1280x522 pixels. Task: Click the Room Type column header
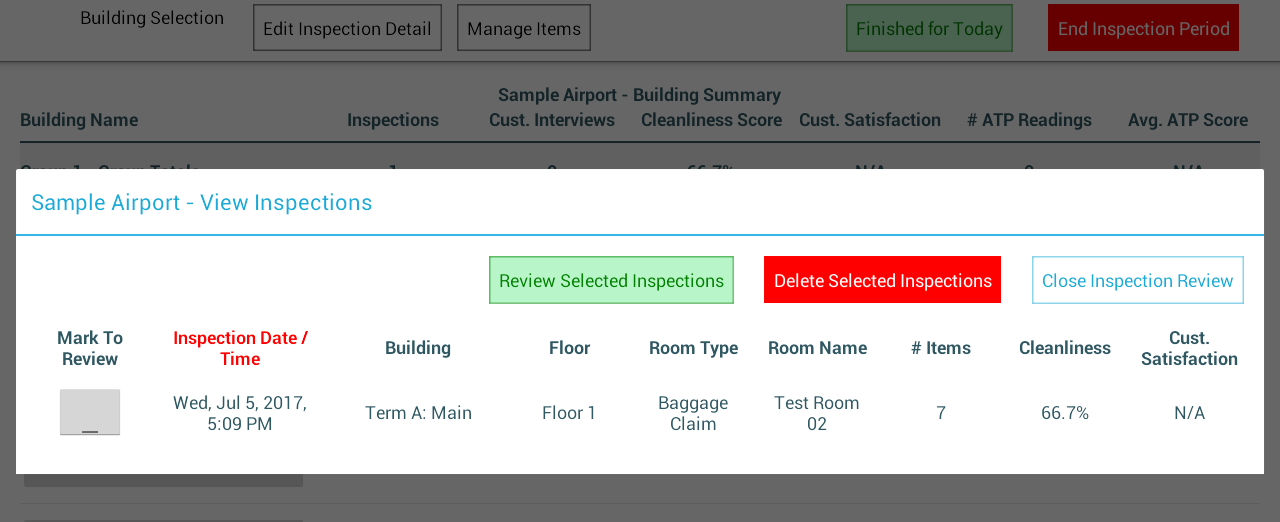tap(693, 348)
